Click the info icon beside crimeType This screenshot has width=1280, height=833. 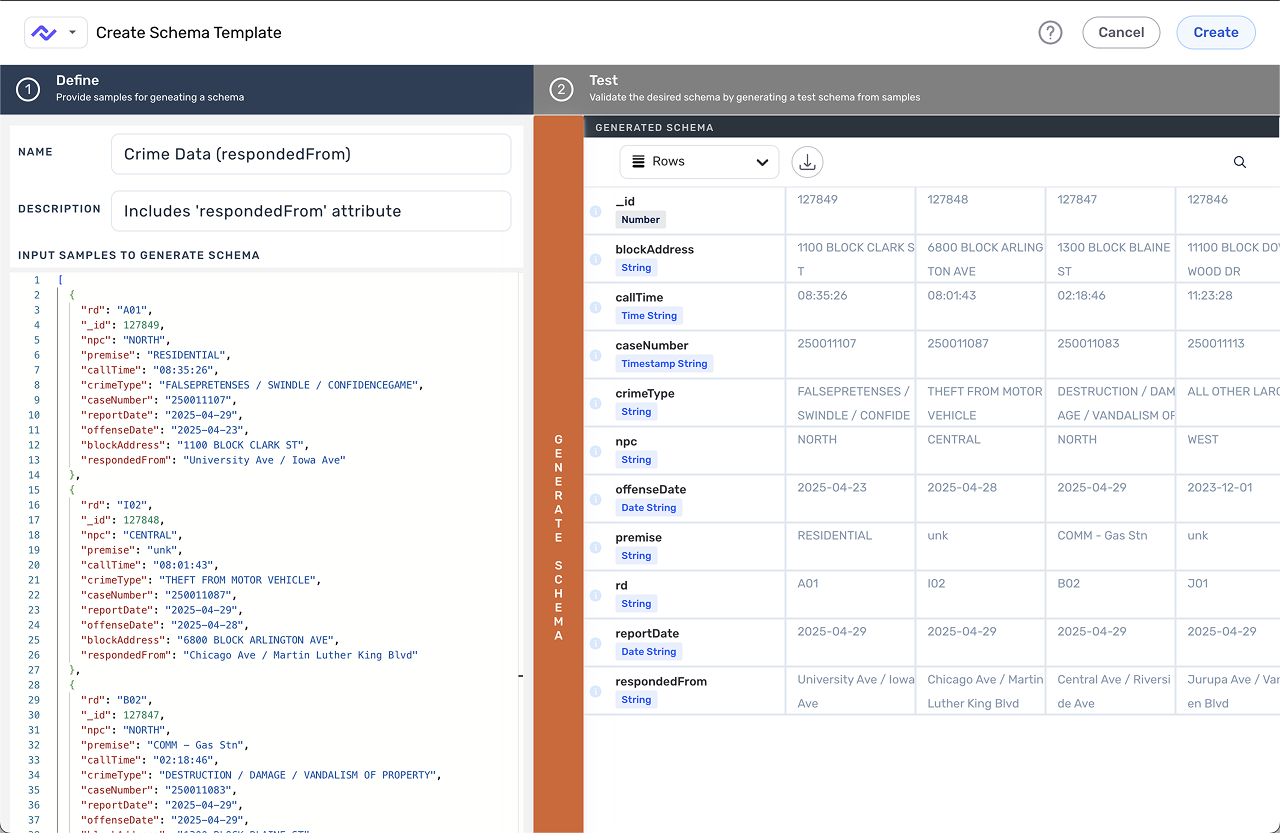(595, 402)
